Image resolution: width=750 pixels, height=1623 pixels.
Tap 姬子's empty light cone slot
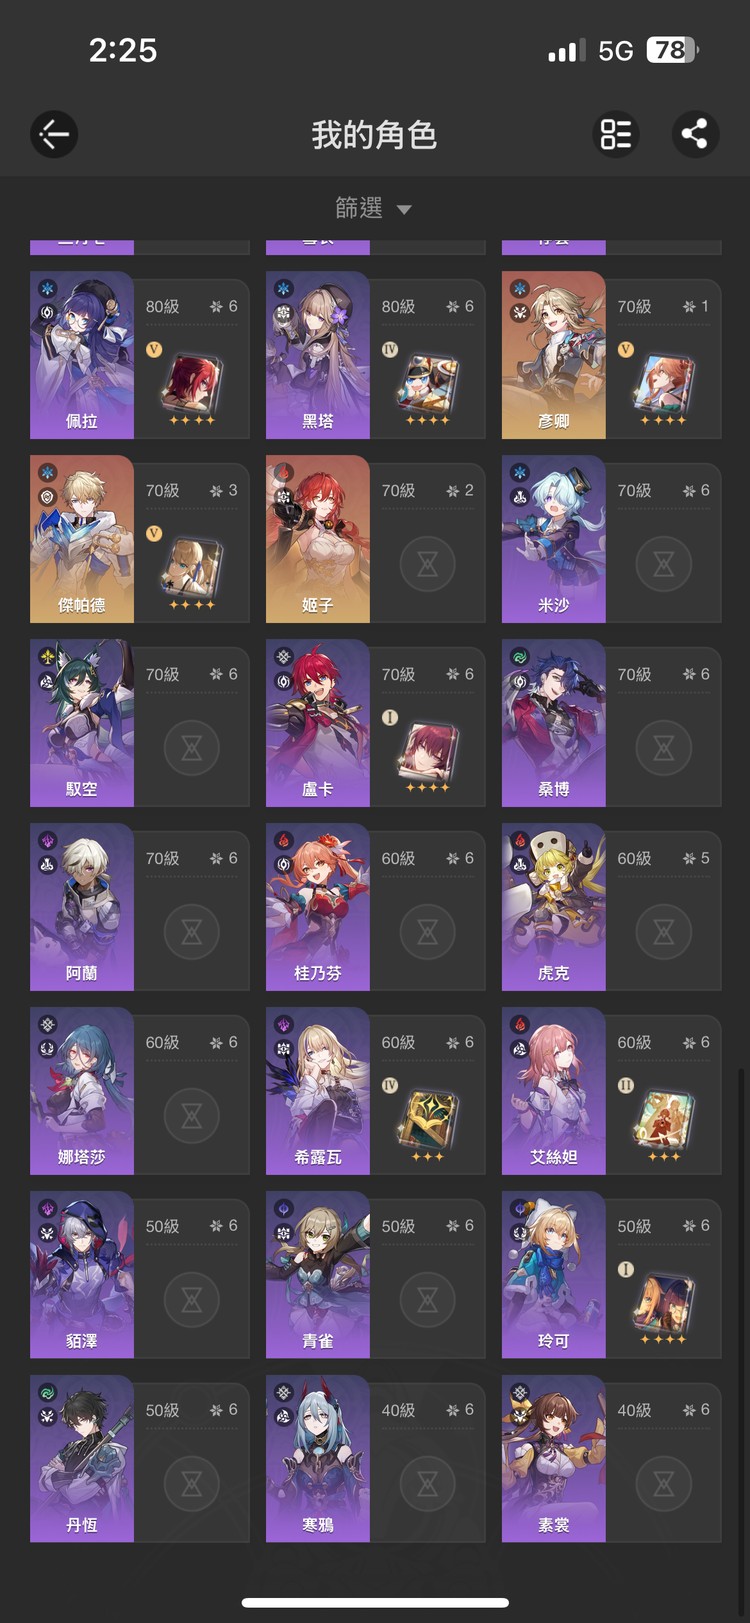428,564
